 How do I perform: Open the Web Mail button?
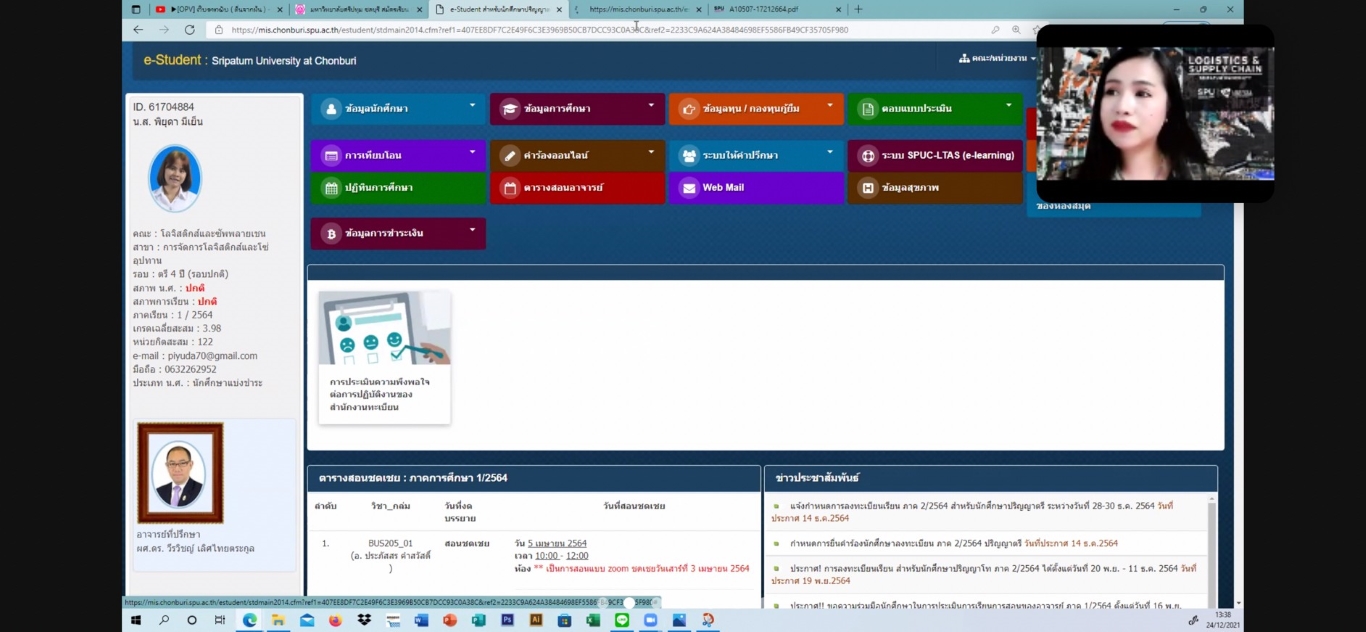[x=756, y=188]
